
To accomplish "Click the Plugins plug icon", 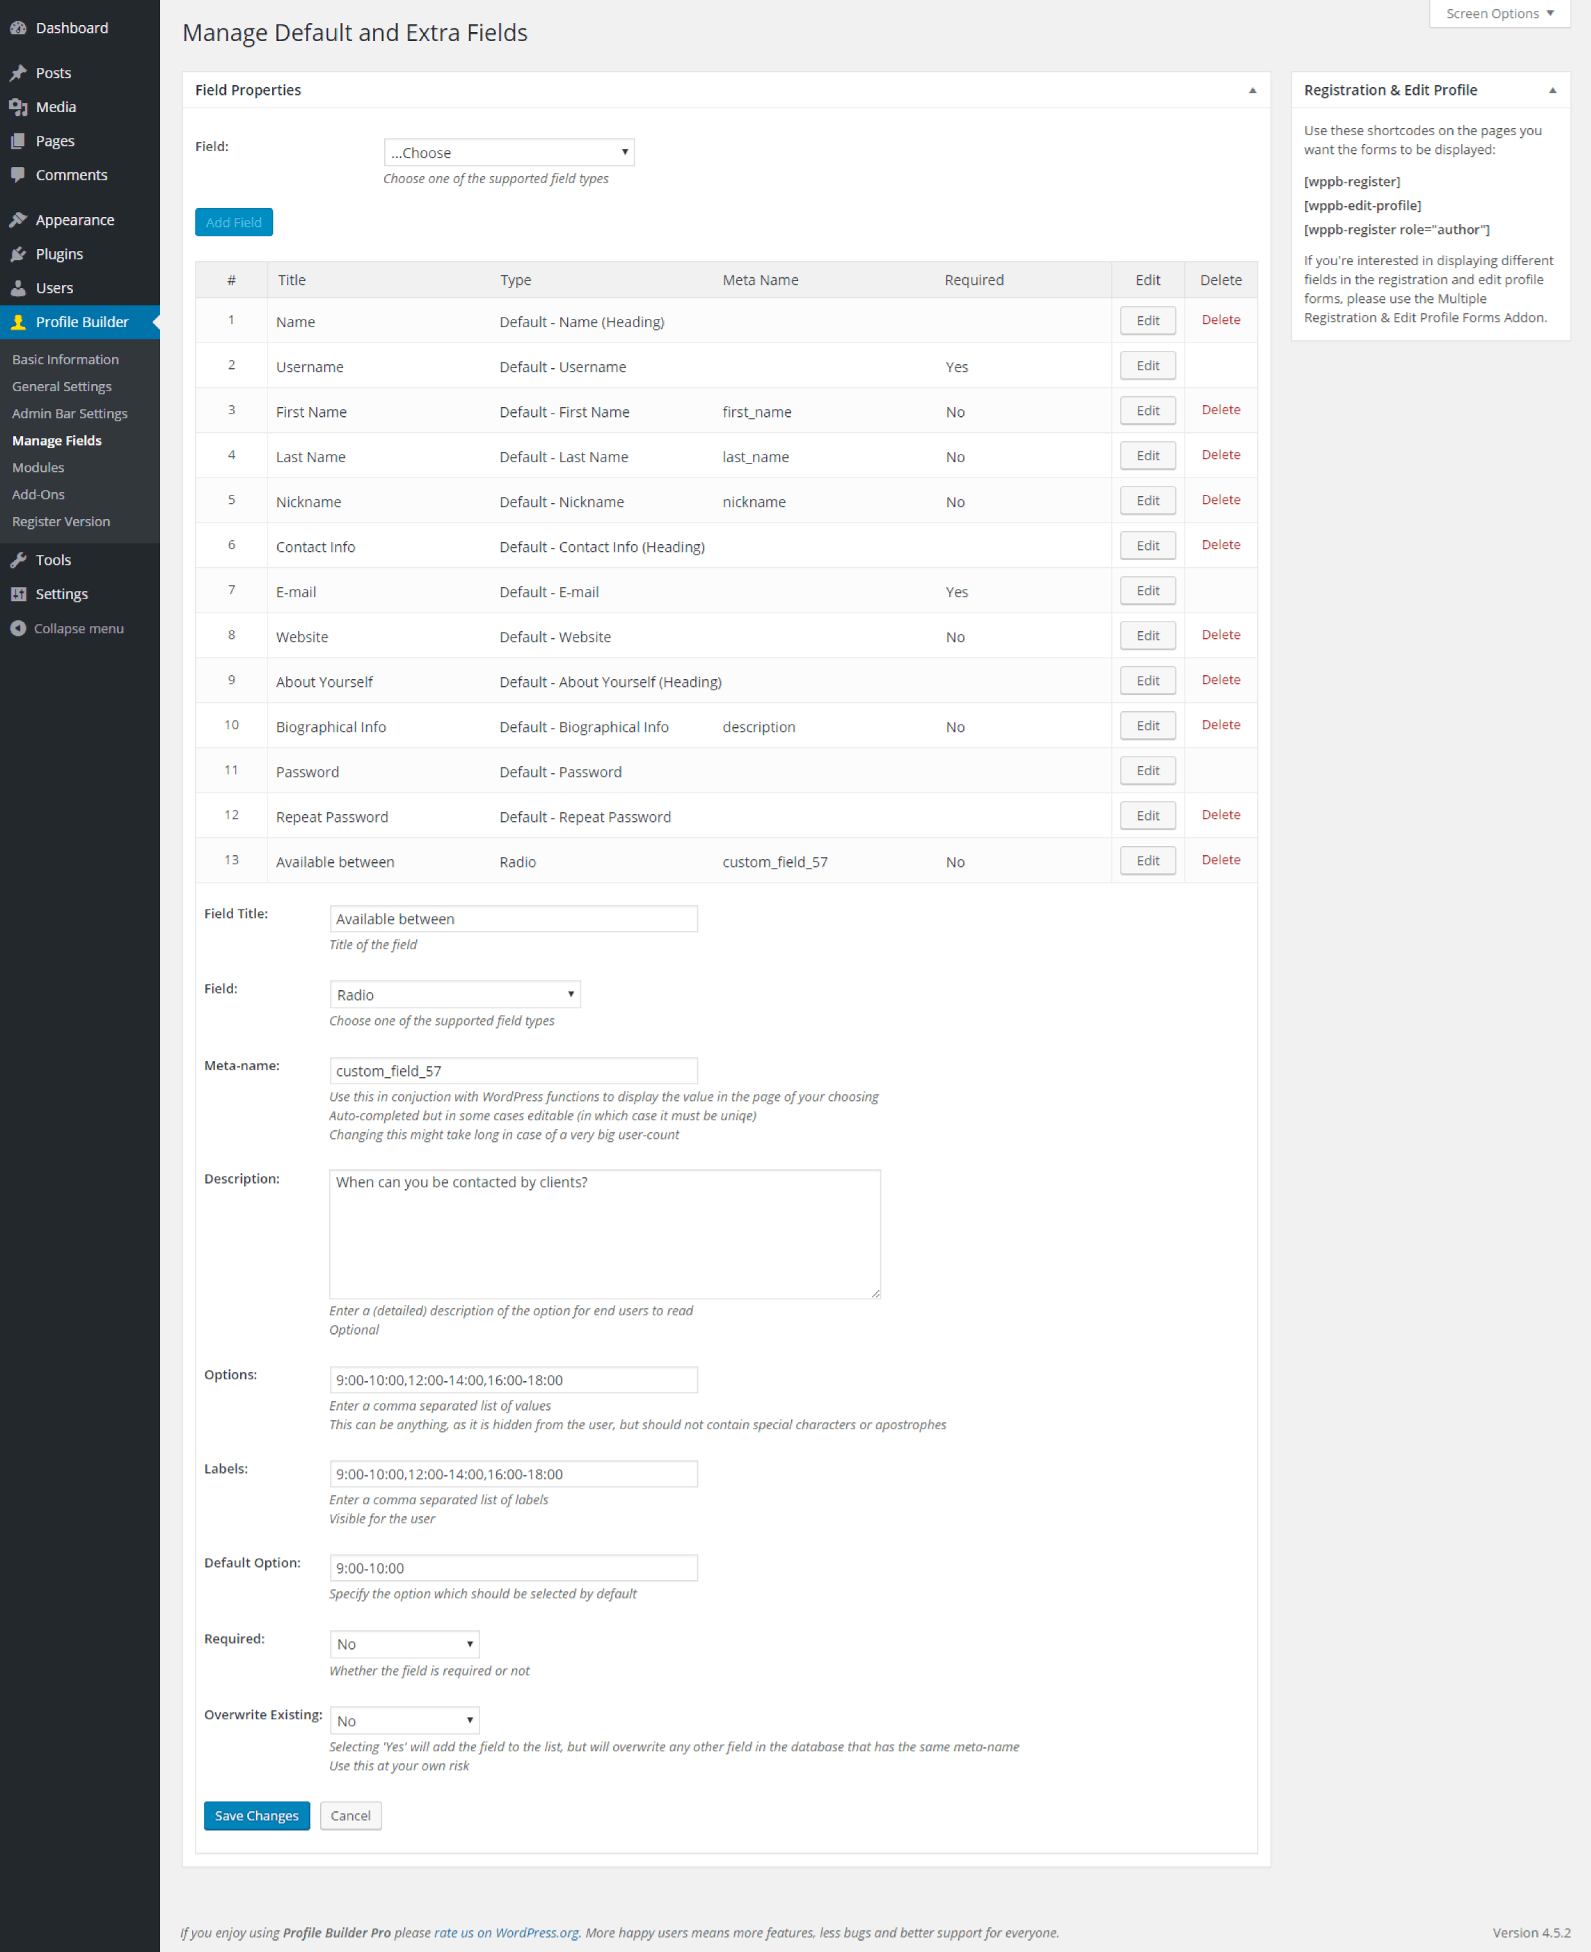I will [18, 254].
